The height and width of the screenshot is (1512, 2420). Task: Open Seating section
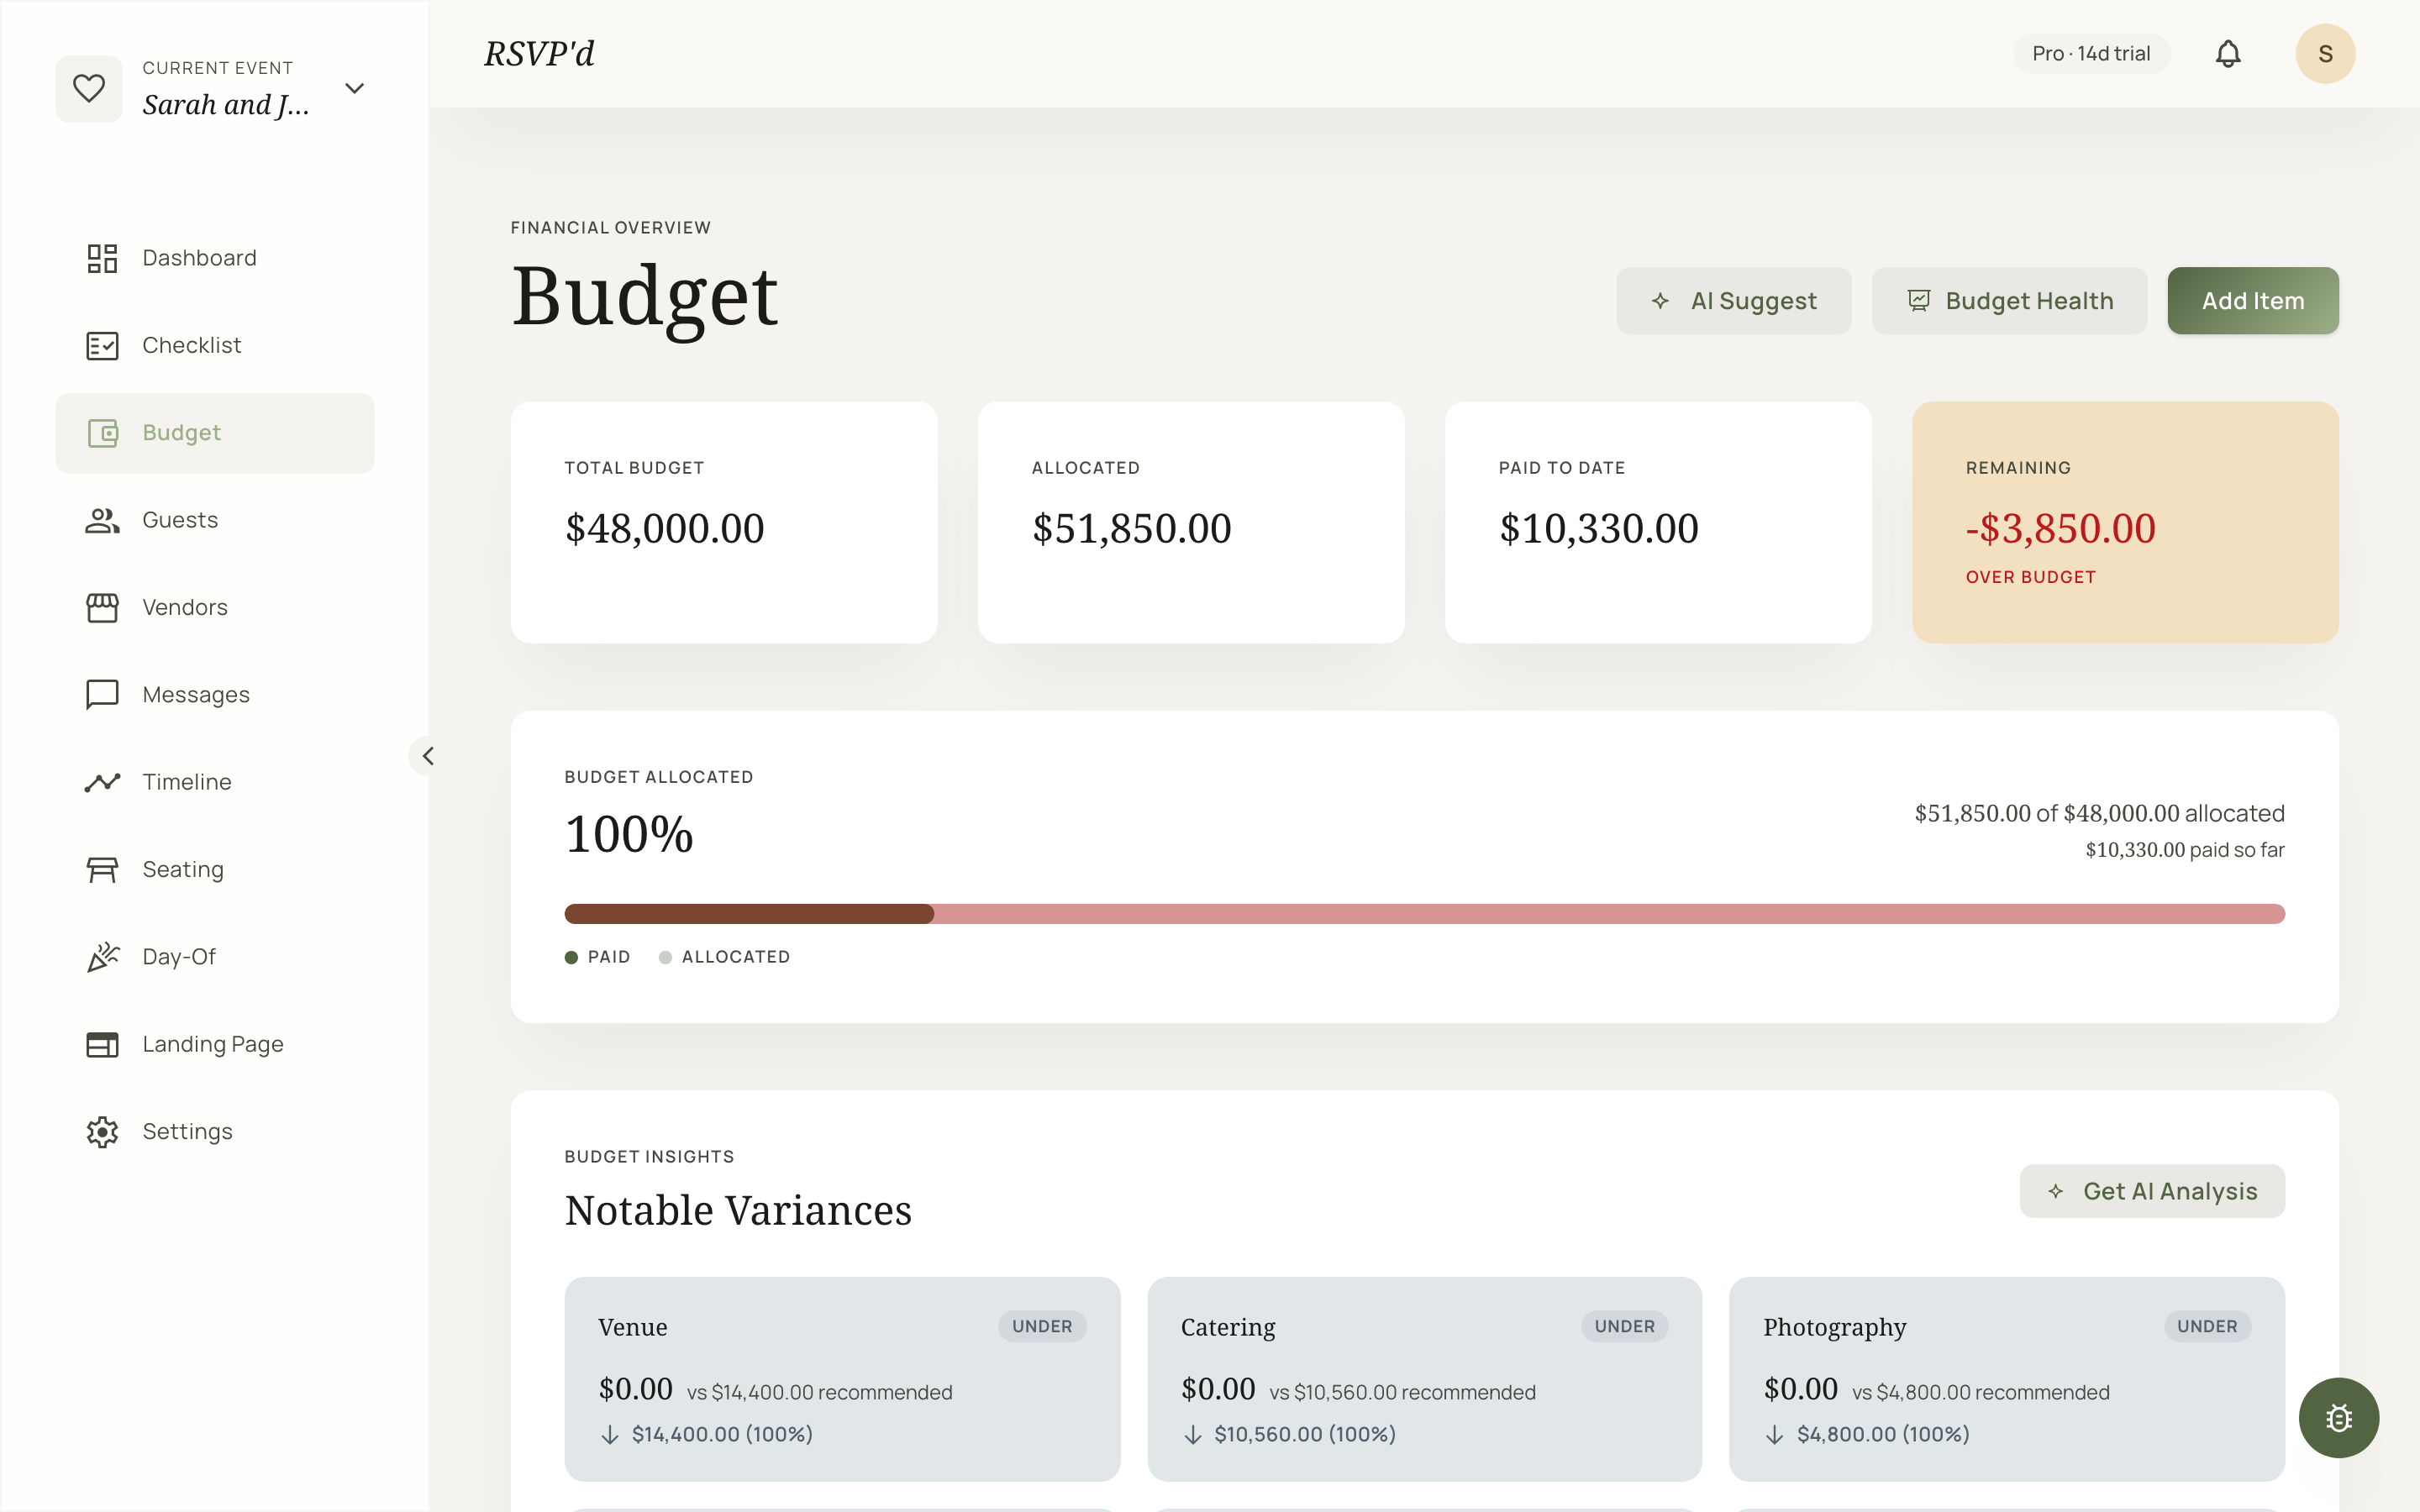[215, 869]
